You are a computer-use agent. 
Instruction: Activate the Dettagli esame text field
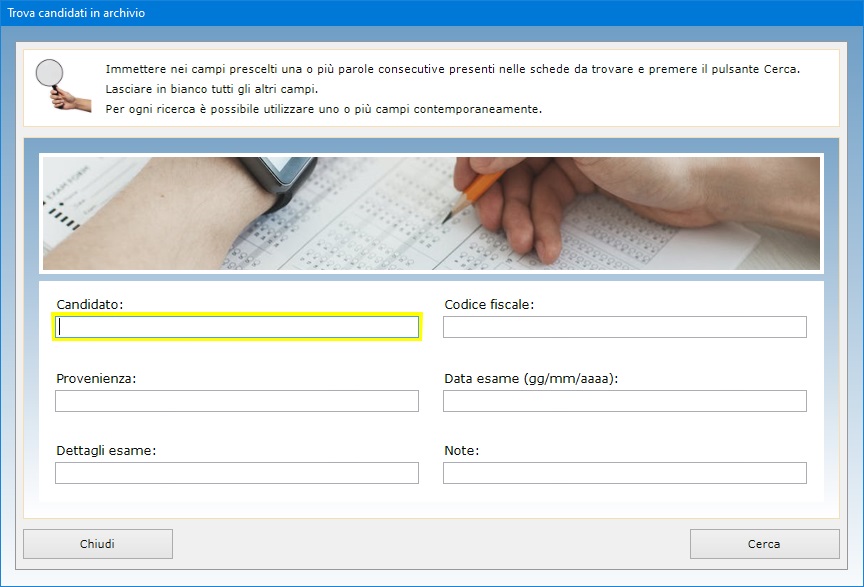[237, 473]
